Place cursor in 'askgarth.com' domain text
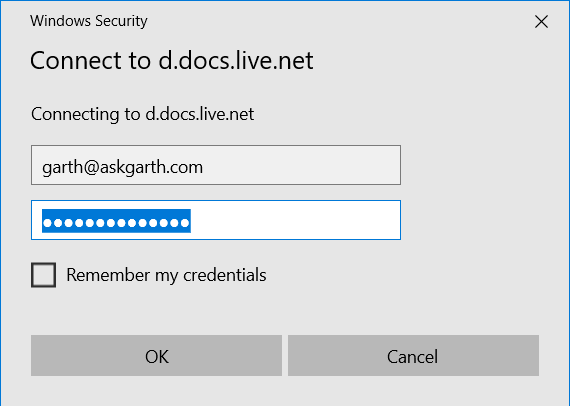 pyautogui.click(x=151, y=167)
